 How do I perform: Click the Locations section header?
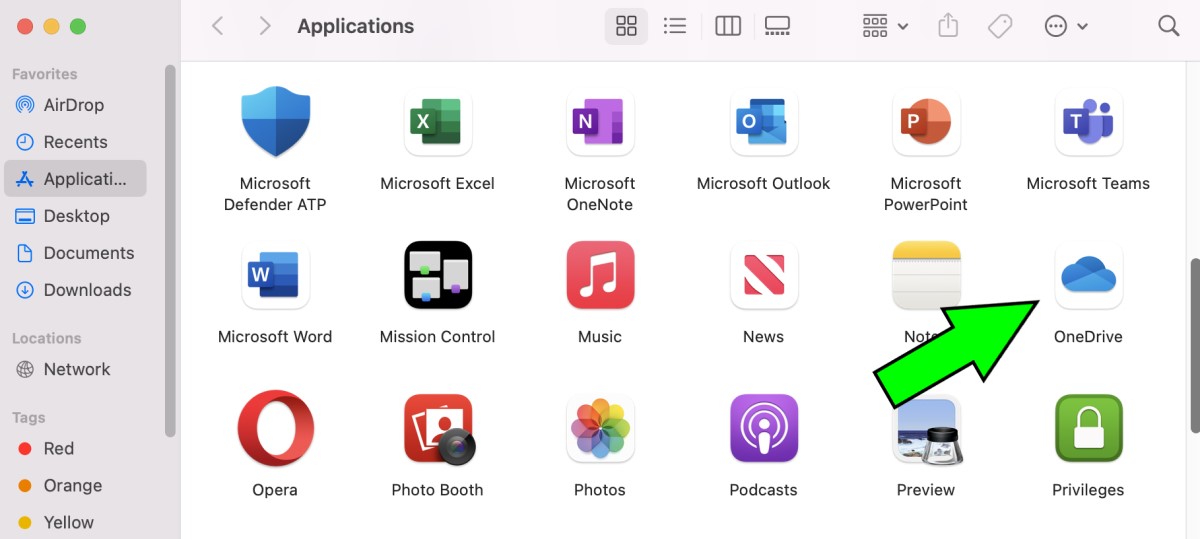tap(47, 338)
